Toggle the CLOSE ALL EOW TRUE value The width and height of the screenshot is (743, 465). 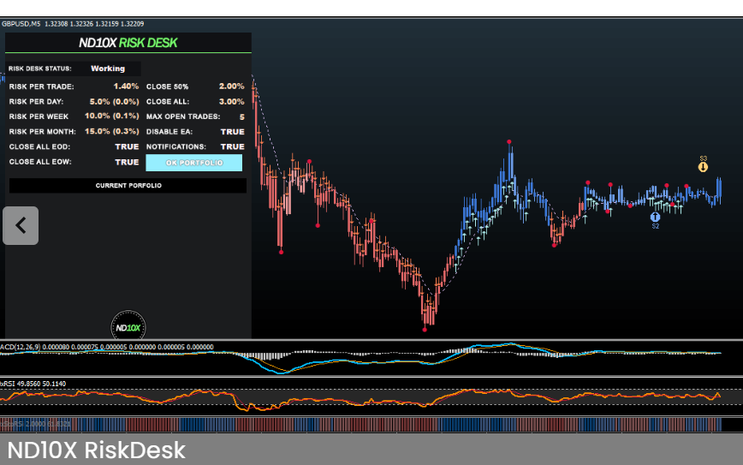pos(127,162)
